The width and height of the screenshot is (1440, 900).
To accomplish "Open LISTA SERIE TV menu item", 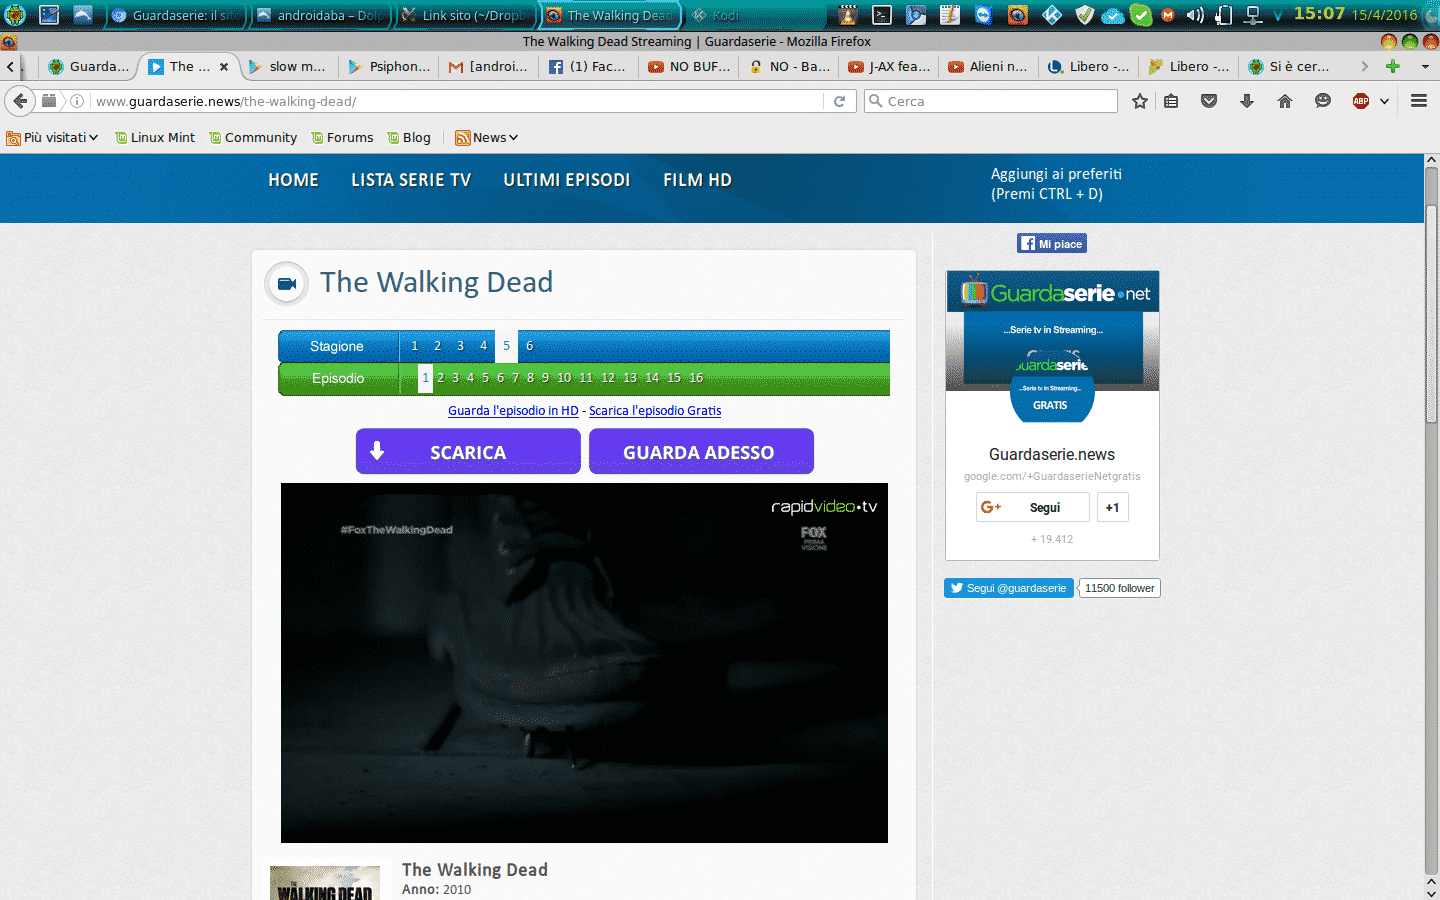I will click(411, 180).
